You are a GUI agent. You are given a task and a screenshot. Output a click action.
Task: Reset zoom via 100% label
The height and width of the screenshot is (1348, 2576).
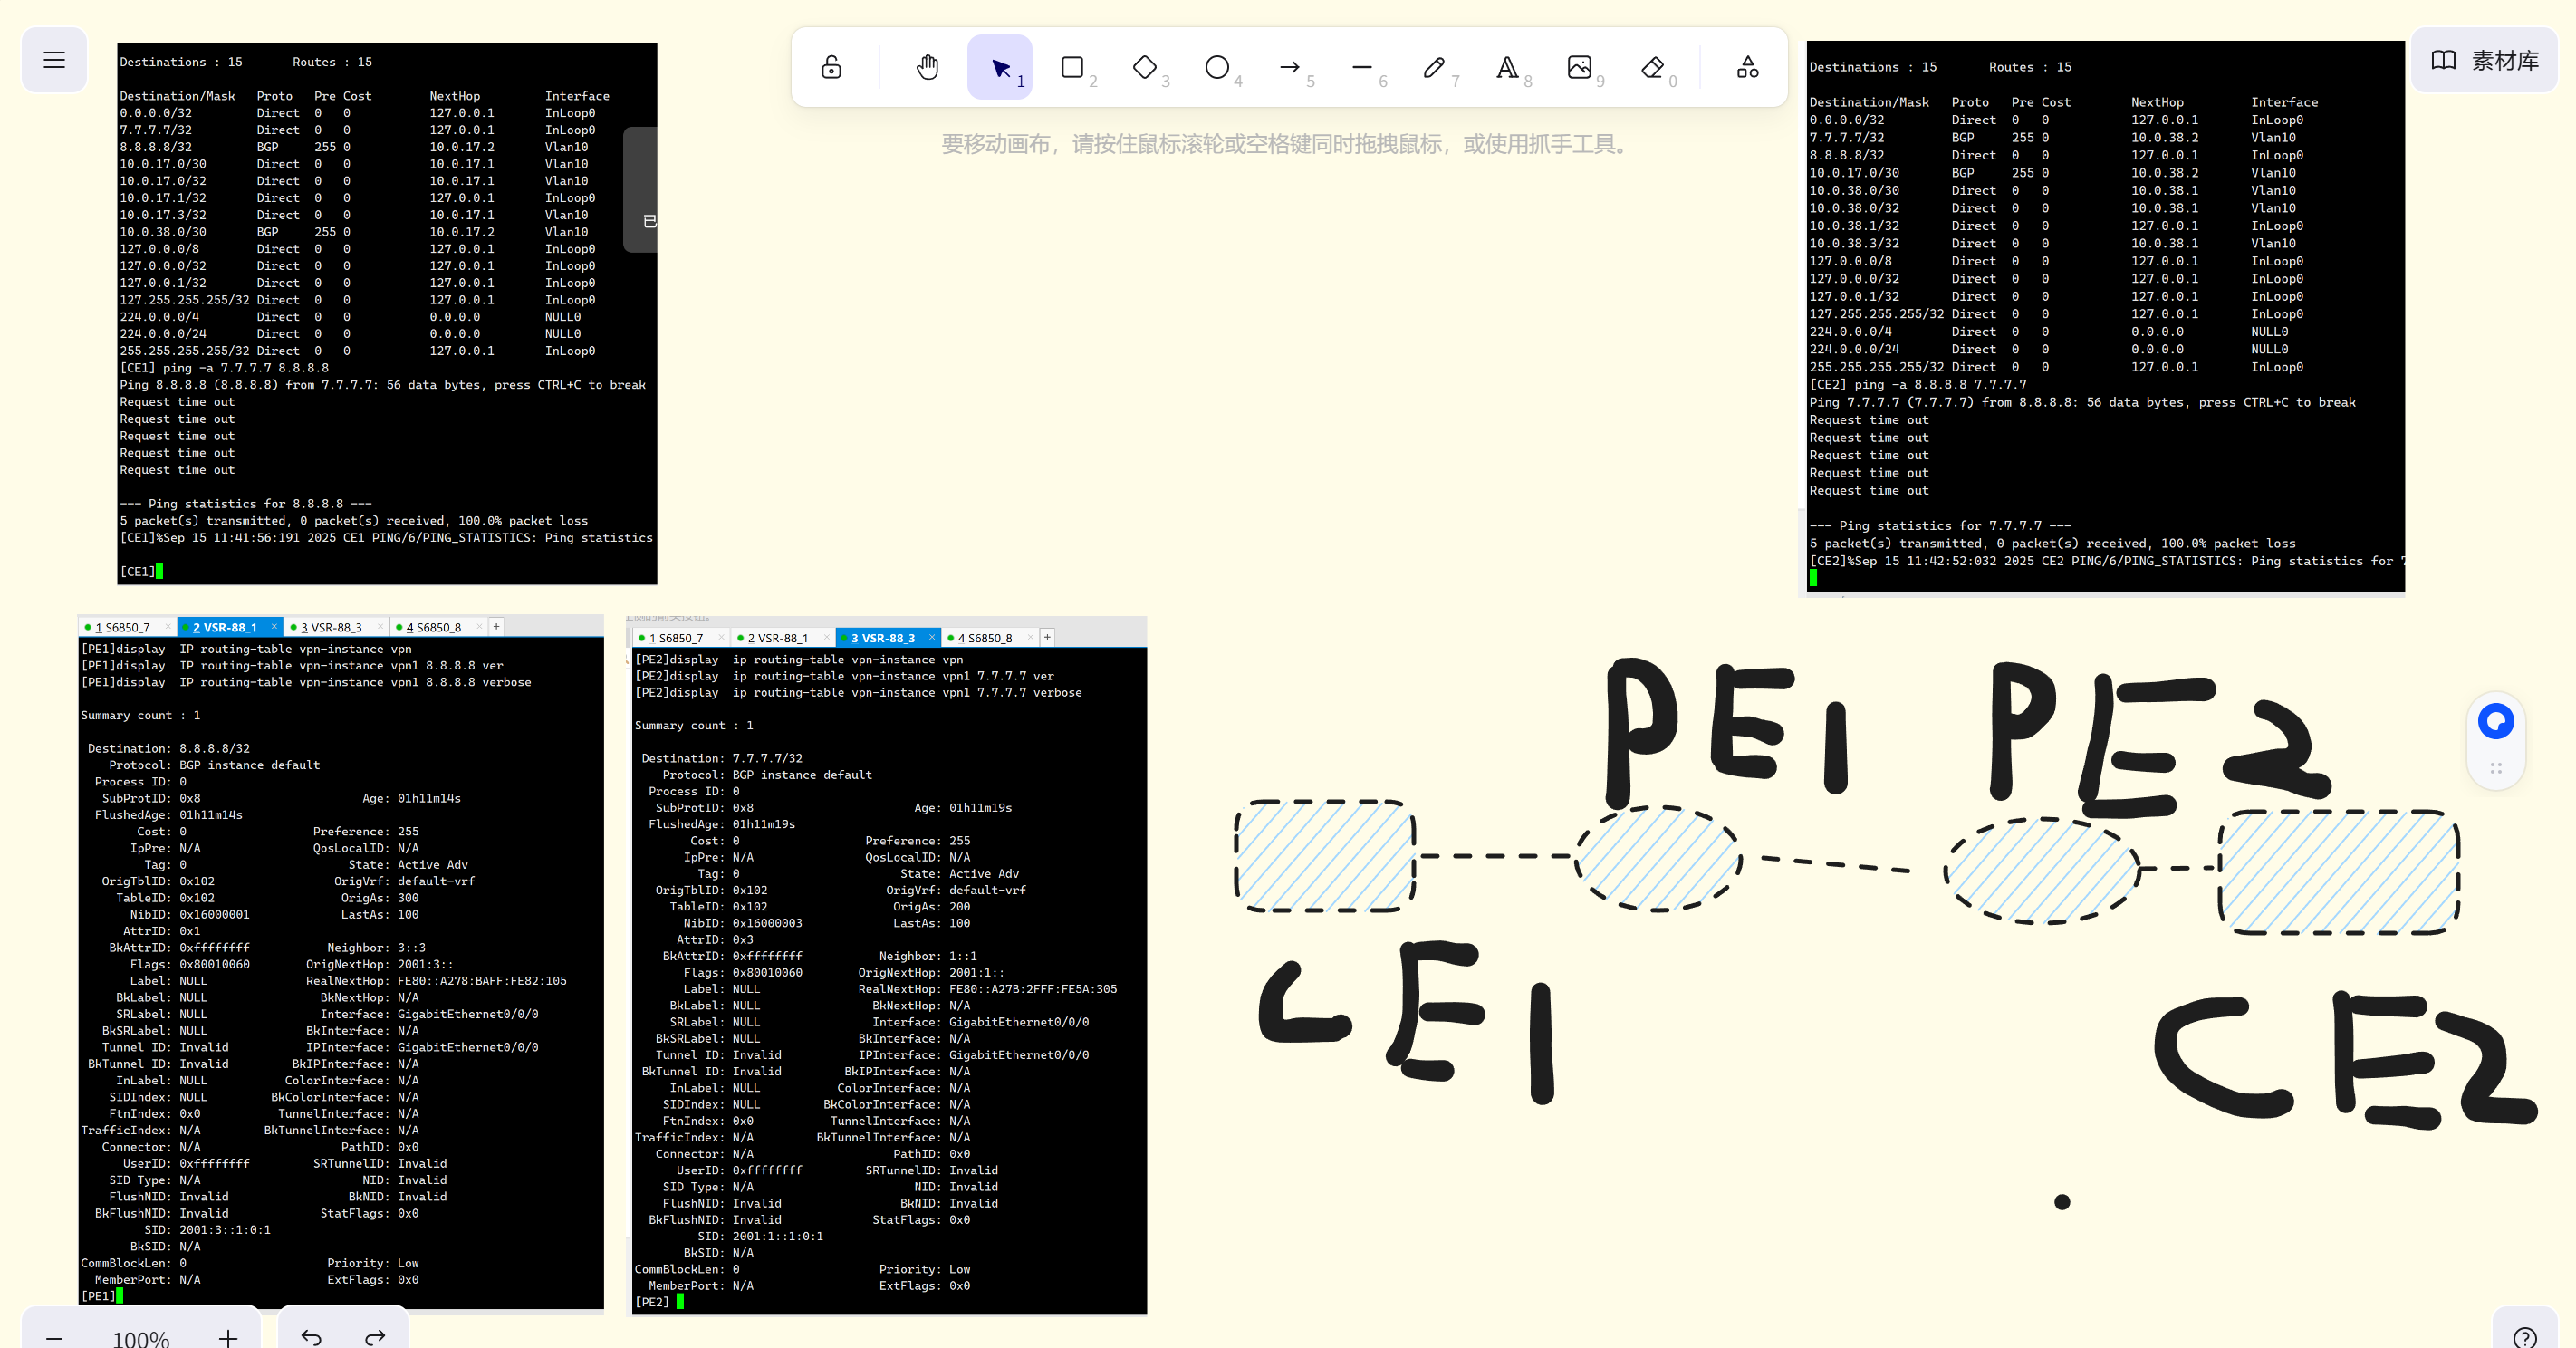pos(141,1337)
